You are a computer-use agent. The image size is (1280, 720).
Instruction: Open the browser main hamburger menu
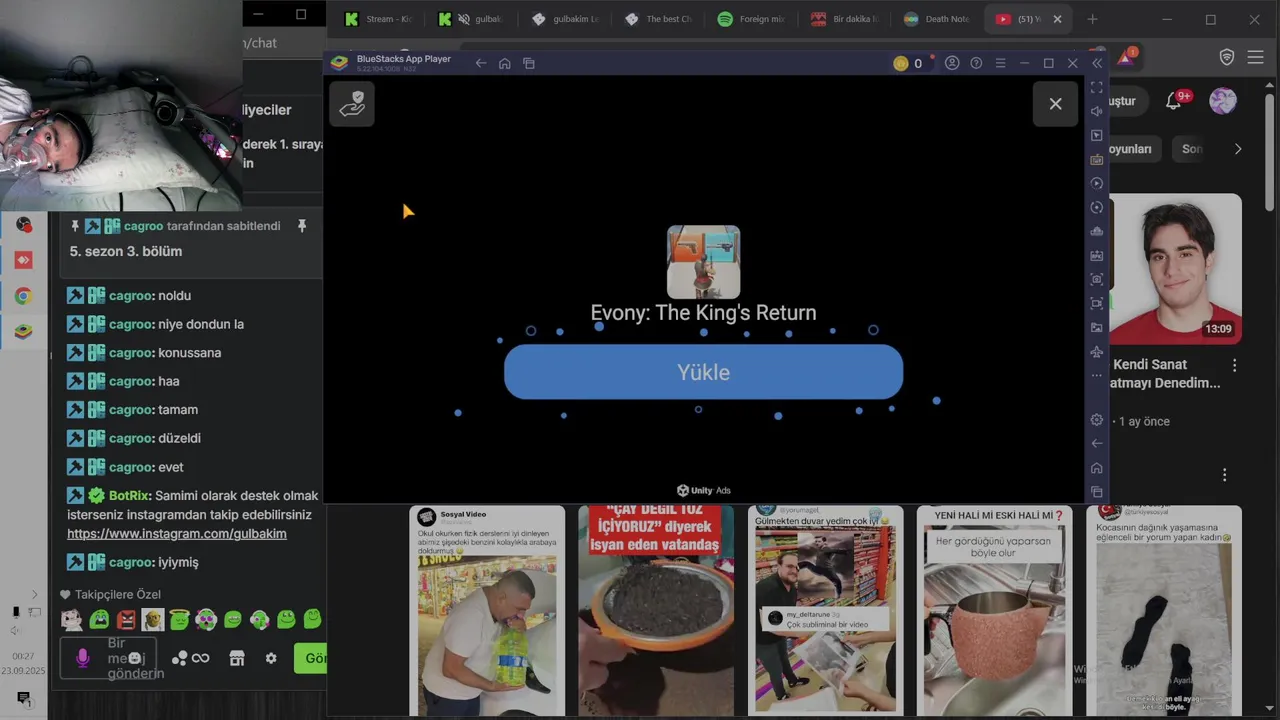point(1256,58)
